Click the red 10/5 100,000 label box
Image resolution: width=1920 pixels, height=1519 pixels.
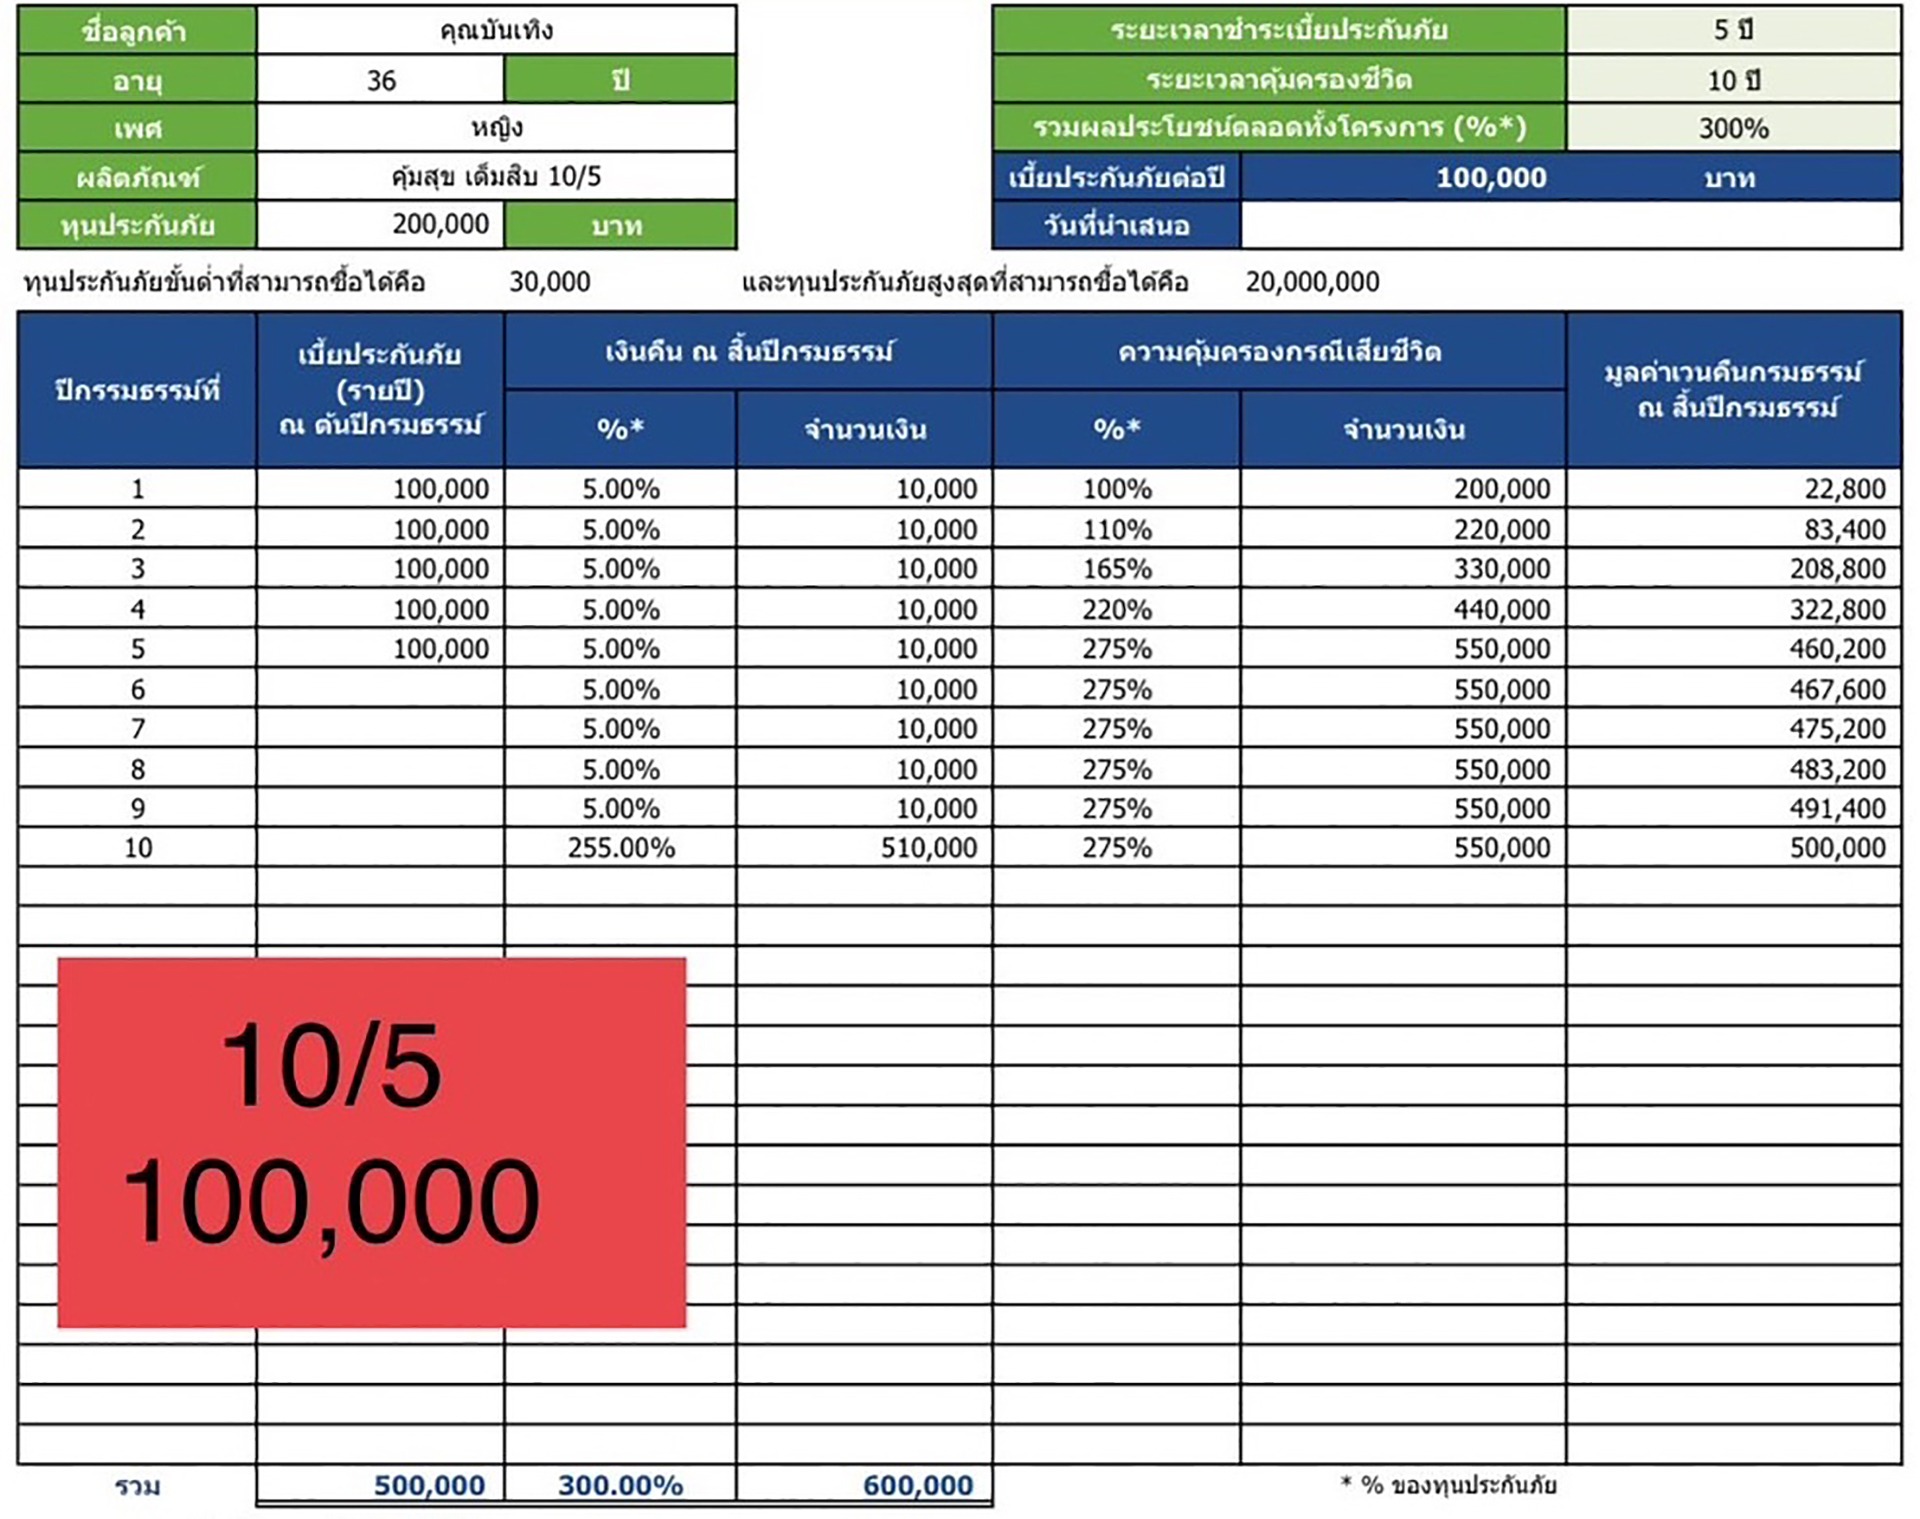click(372, 1142)
